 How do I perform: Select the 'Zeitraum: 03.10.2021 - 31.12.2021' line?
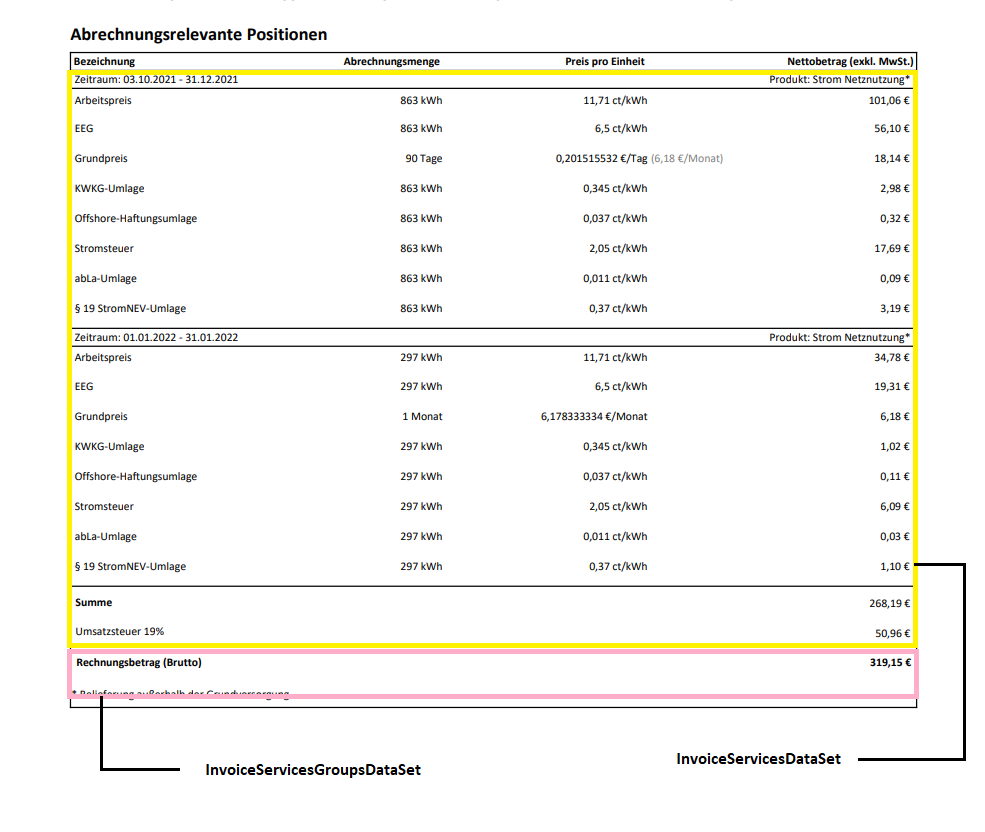156,80
